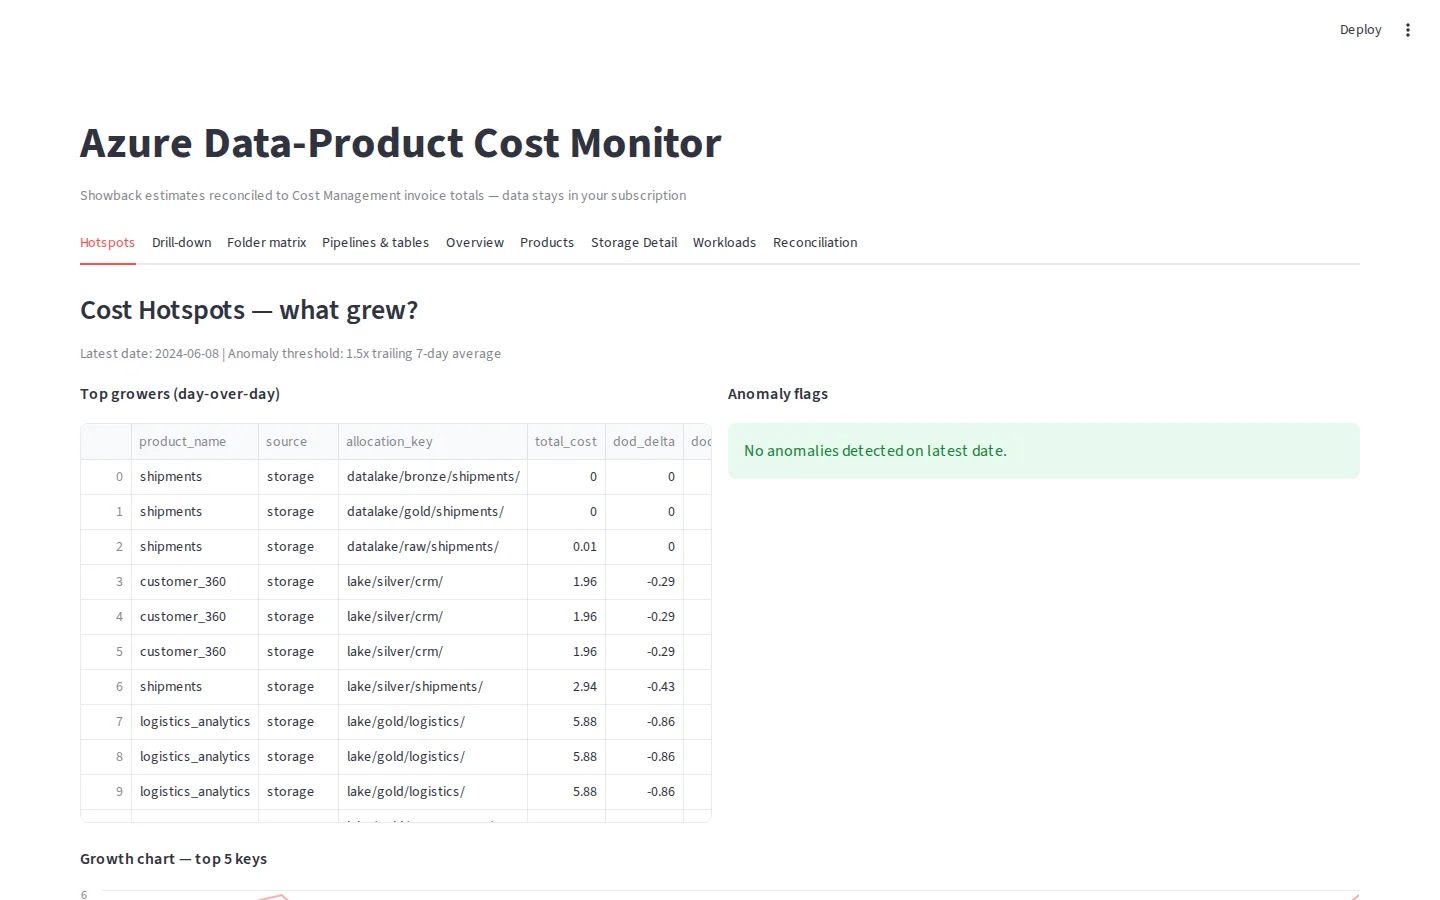This screenshot has width=1440, height=900.
Task: Switch to the Hotspots tab
Action: (x=107, y=242)
